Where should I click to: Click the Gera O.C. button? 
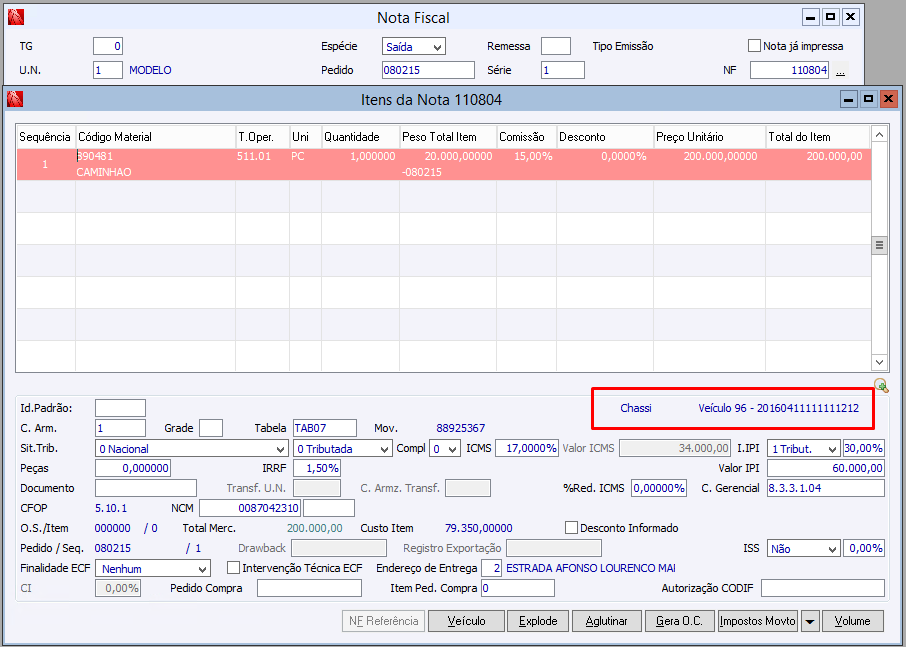(x=680, y=621)
